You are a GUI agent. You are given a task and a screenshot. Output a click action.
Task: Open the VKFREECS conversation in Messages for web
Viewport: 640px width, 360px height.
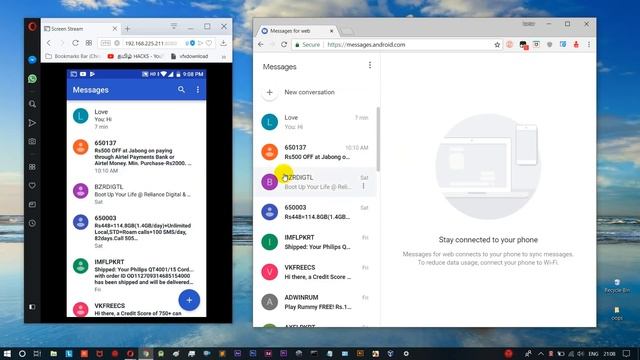pyautogui.click(x=315, y=272)
